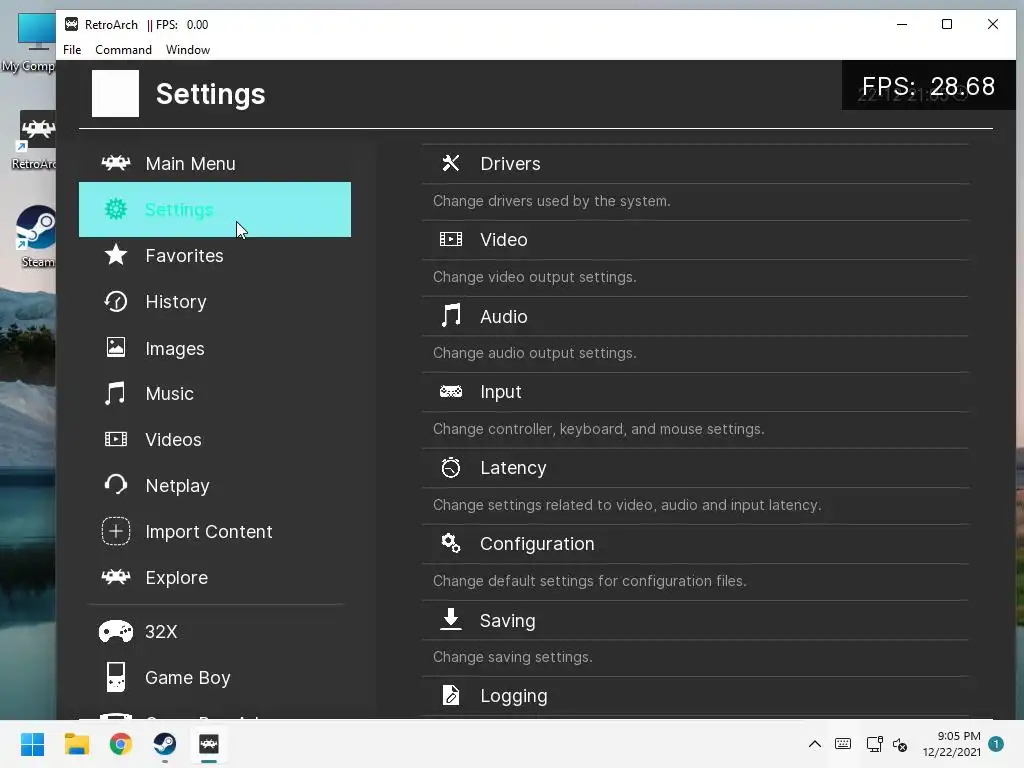Open the Images sidebar label

[174, 349]
